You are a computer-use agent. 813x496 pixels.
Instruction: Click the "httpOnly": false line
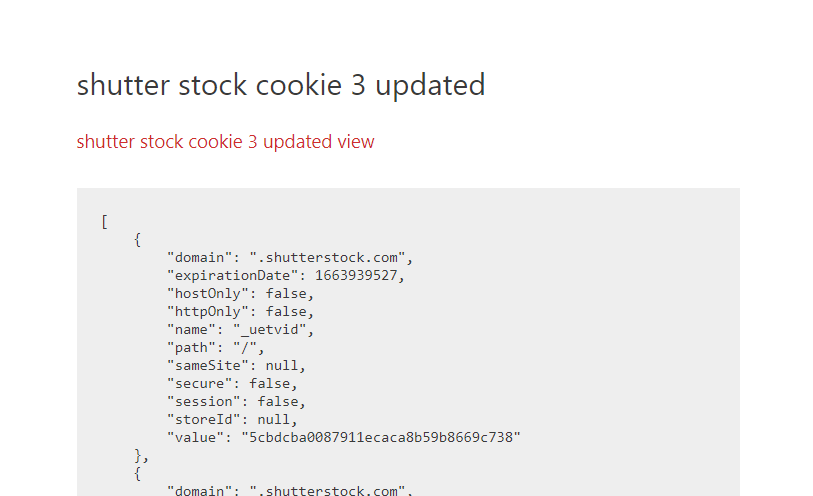(x=241, y=311)
